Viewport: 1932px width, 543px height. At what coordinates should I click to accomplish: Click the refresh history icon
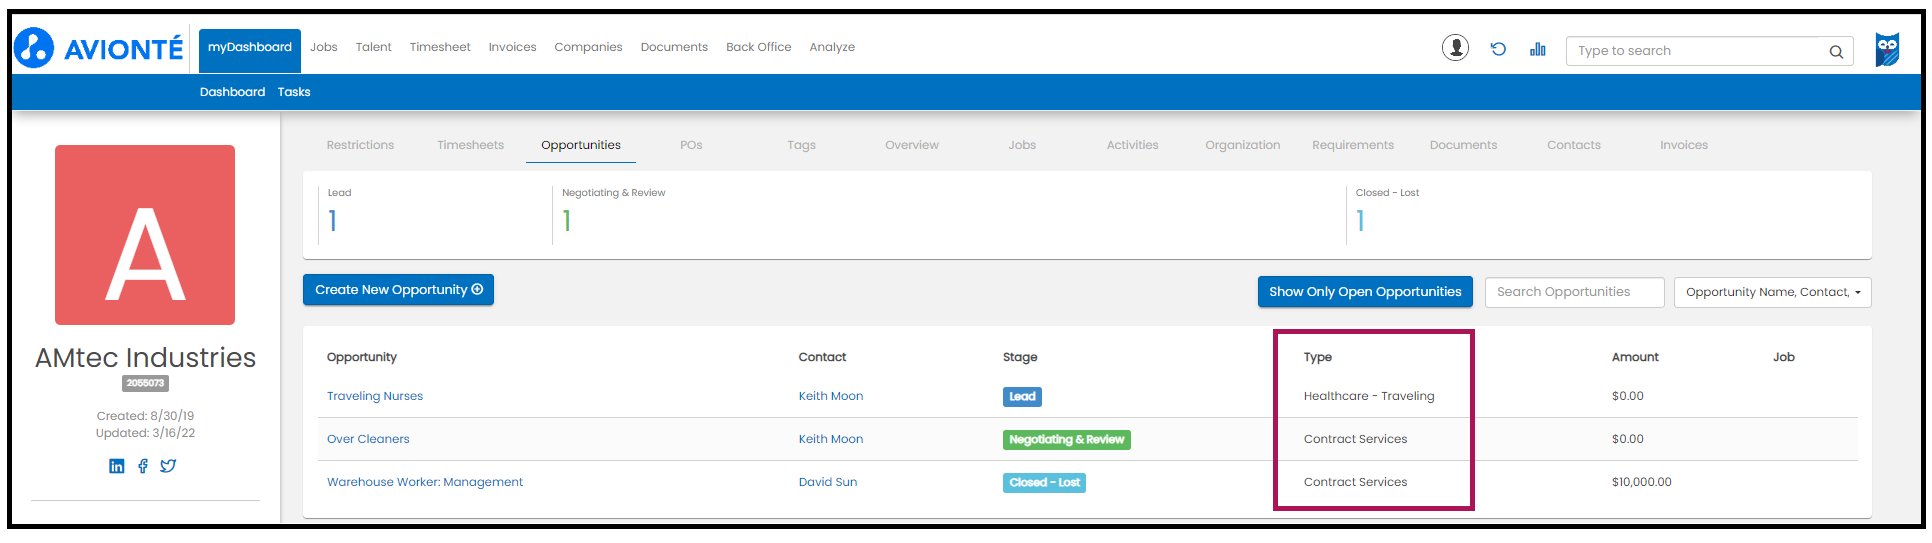tap(1498, 49)
